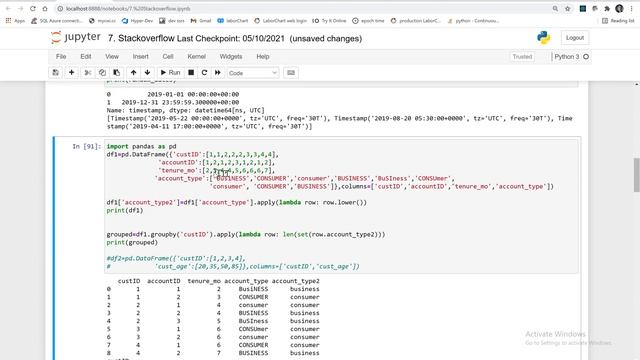The image size is (640, 360).
Task: Open the Edit menu
Action: pos(86,57)
